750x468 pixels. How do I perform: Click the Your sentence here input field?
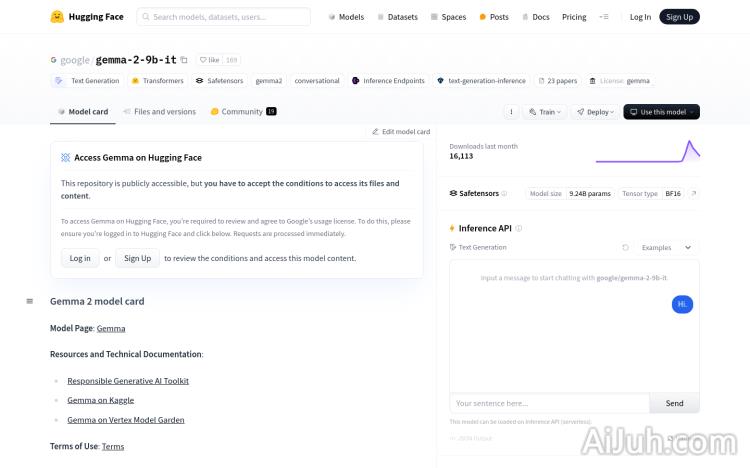click(x=549, y=403)
